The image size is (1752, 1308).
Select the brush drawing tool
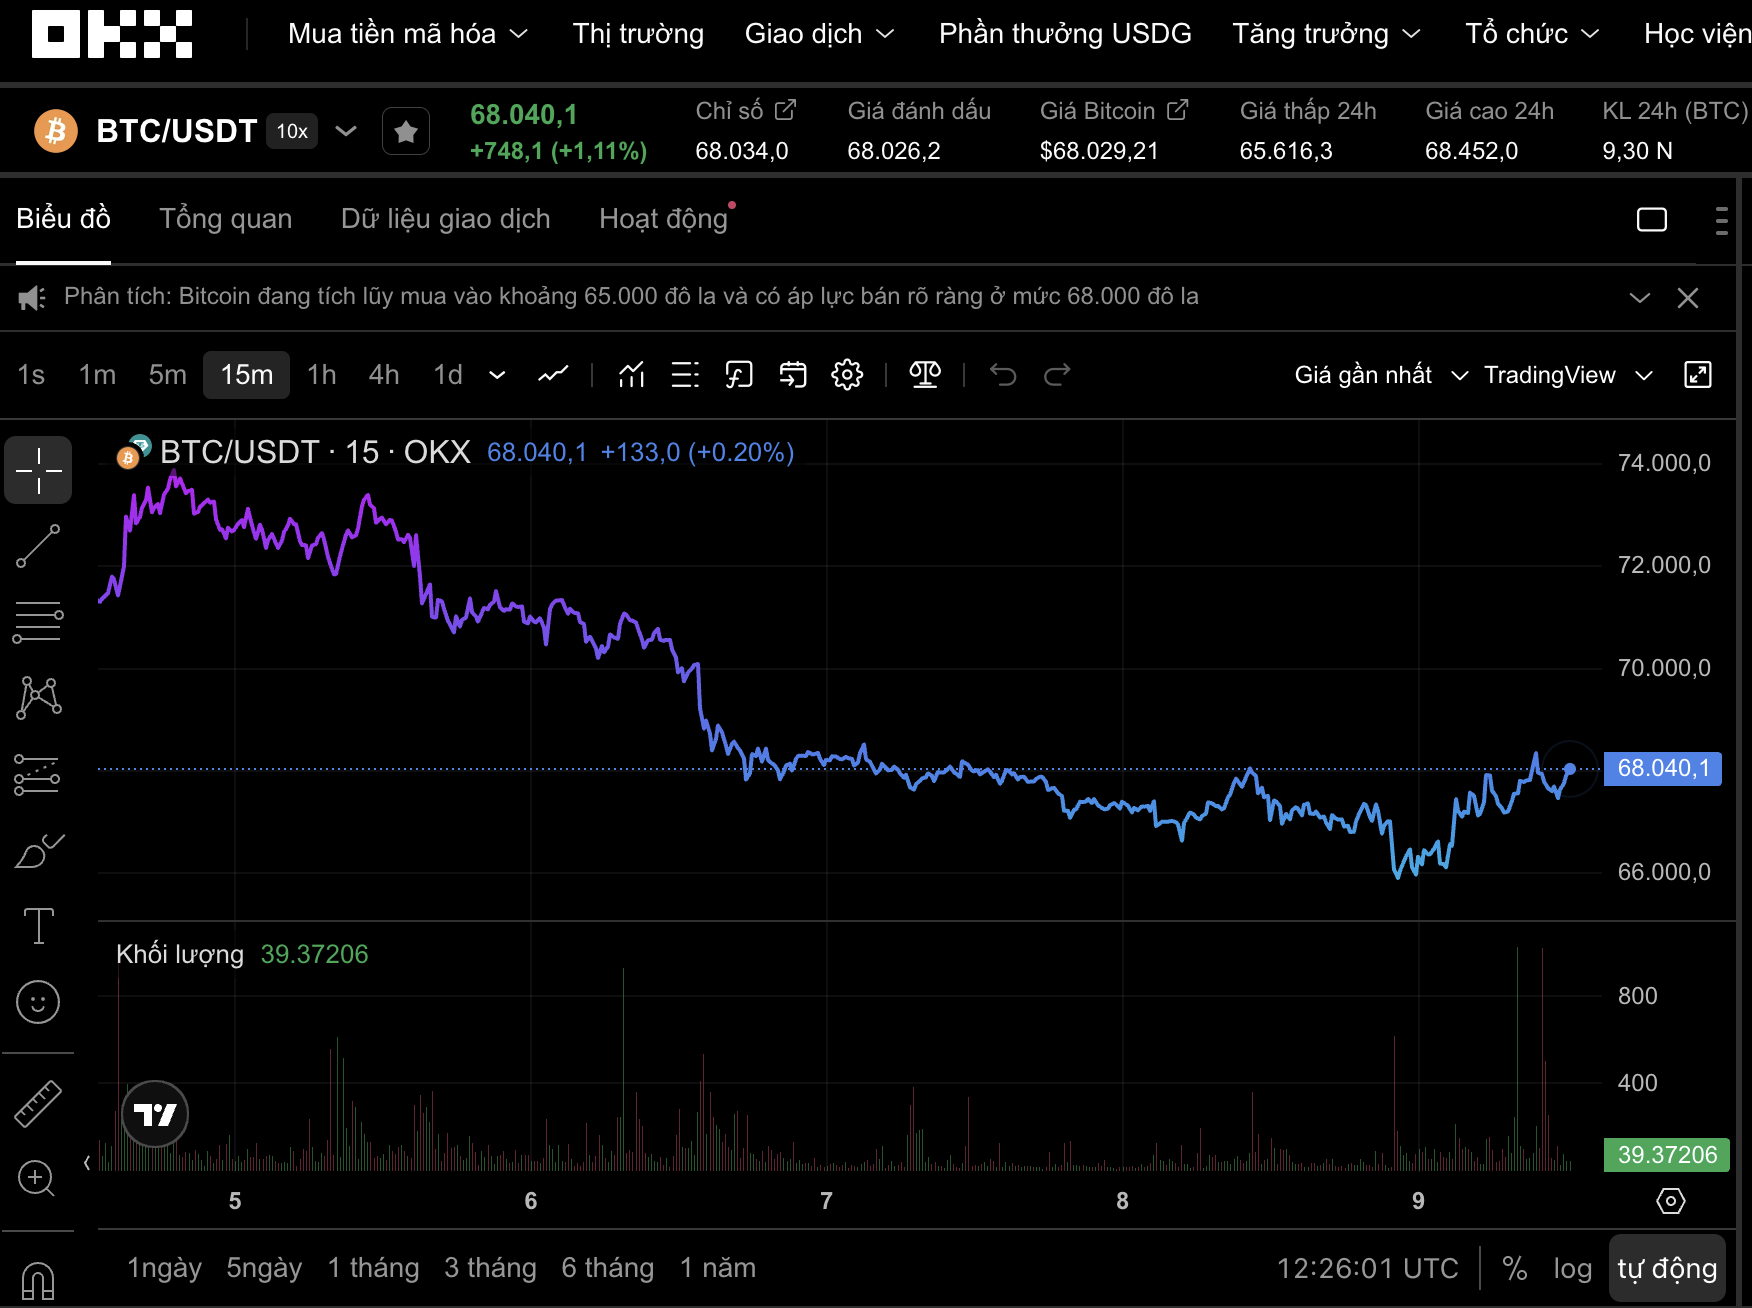coord(38,851)
